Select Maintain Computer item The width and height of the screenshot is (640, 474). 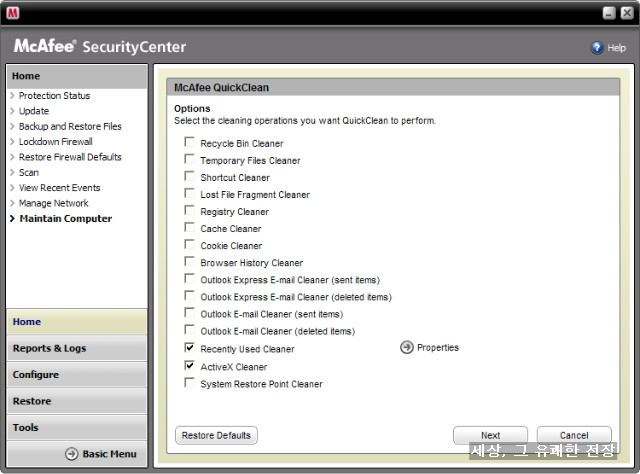pyautogui.click(x=66, y=218)
